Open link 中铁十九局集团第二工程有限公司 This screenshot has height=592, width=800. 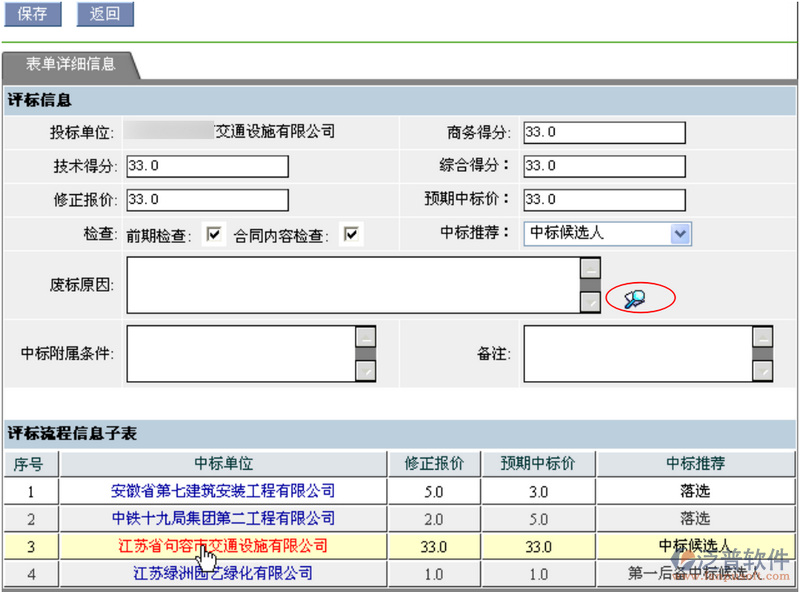(x=222, y=519)
